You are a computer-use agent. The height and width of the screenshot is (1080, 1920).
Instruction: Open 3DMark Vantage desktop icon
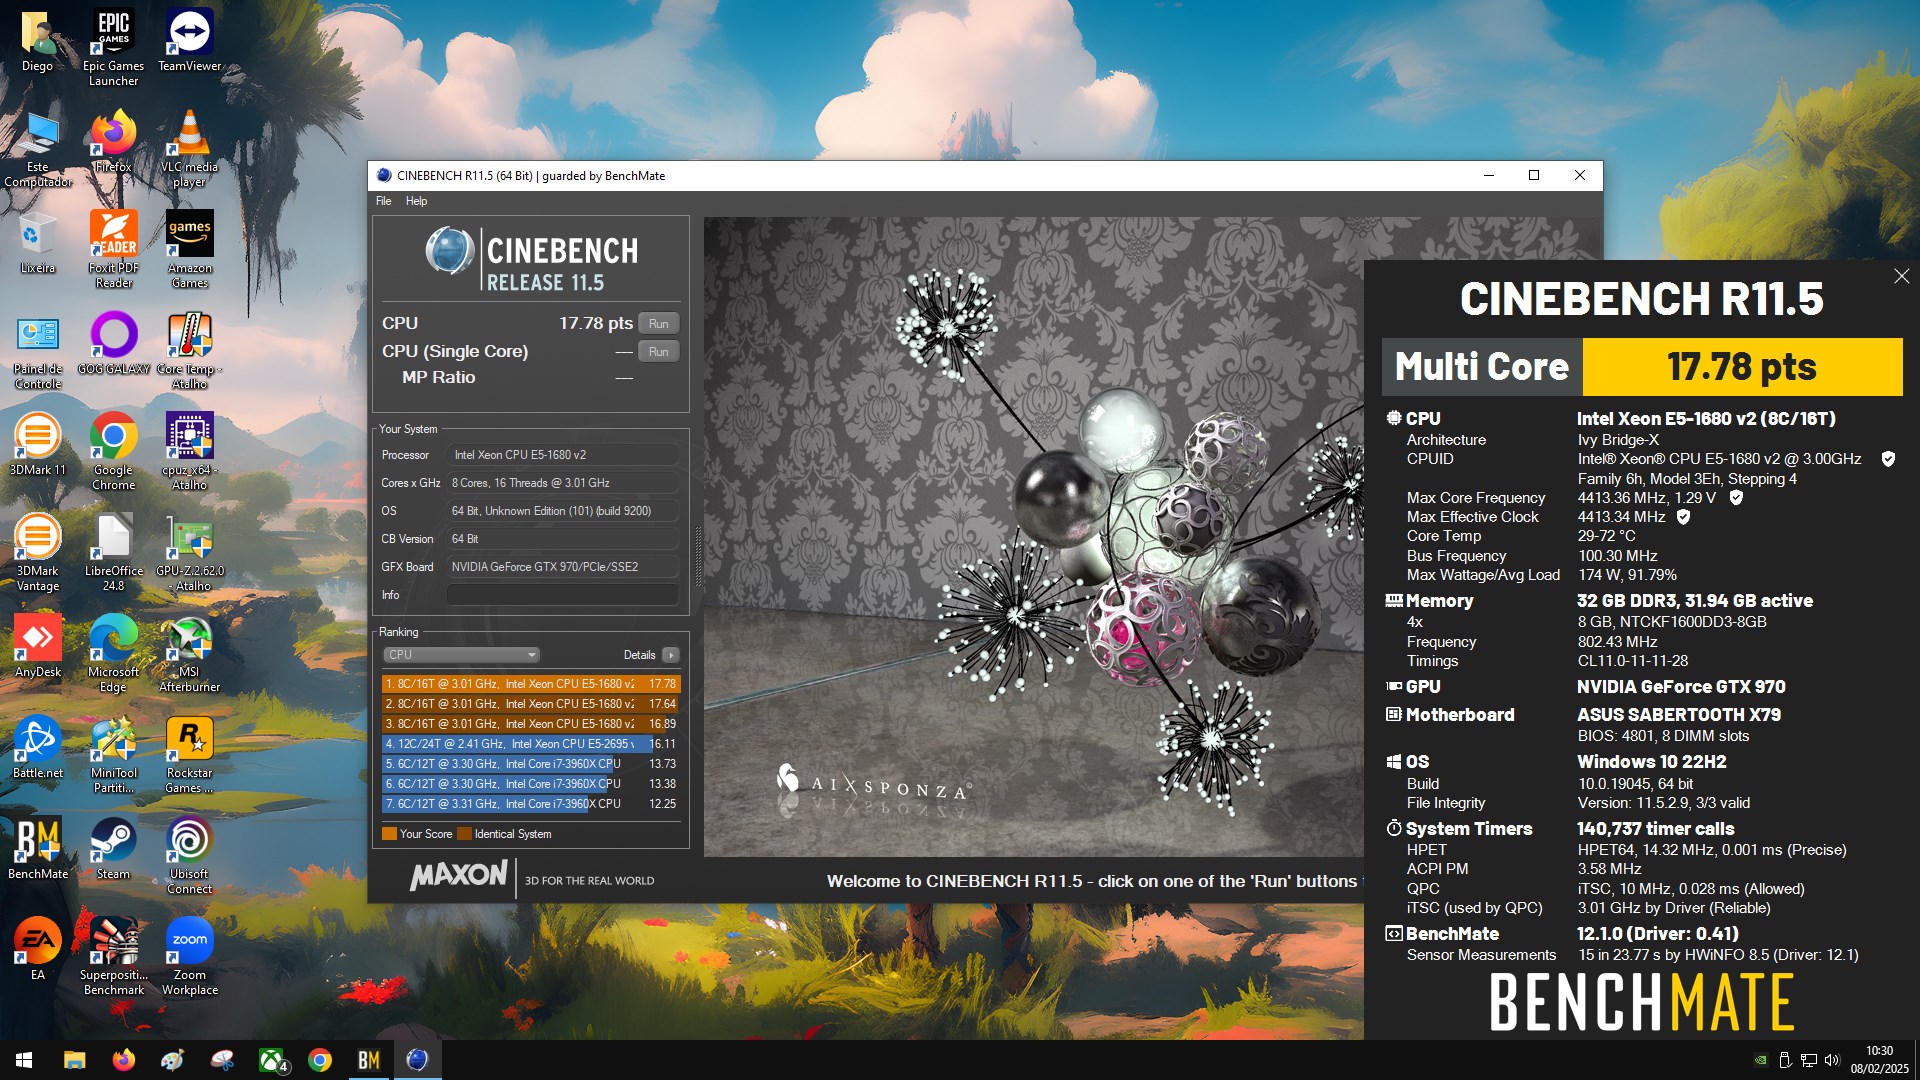[x=37, y=552]
